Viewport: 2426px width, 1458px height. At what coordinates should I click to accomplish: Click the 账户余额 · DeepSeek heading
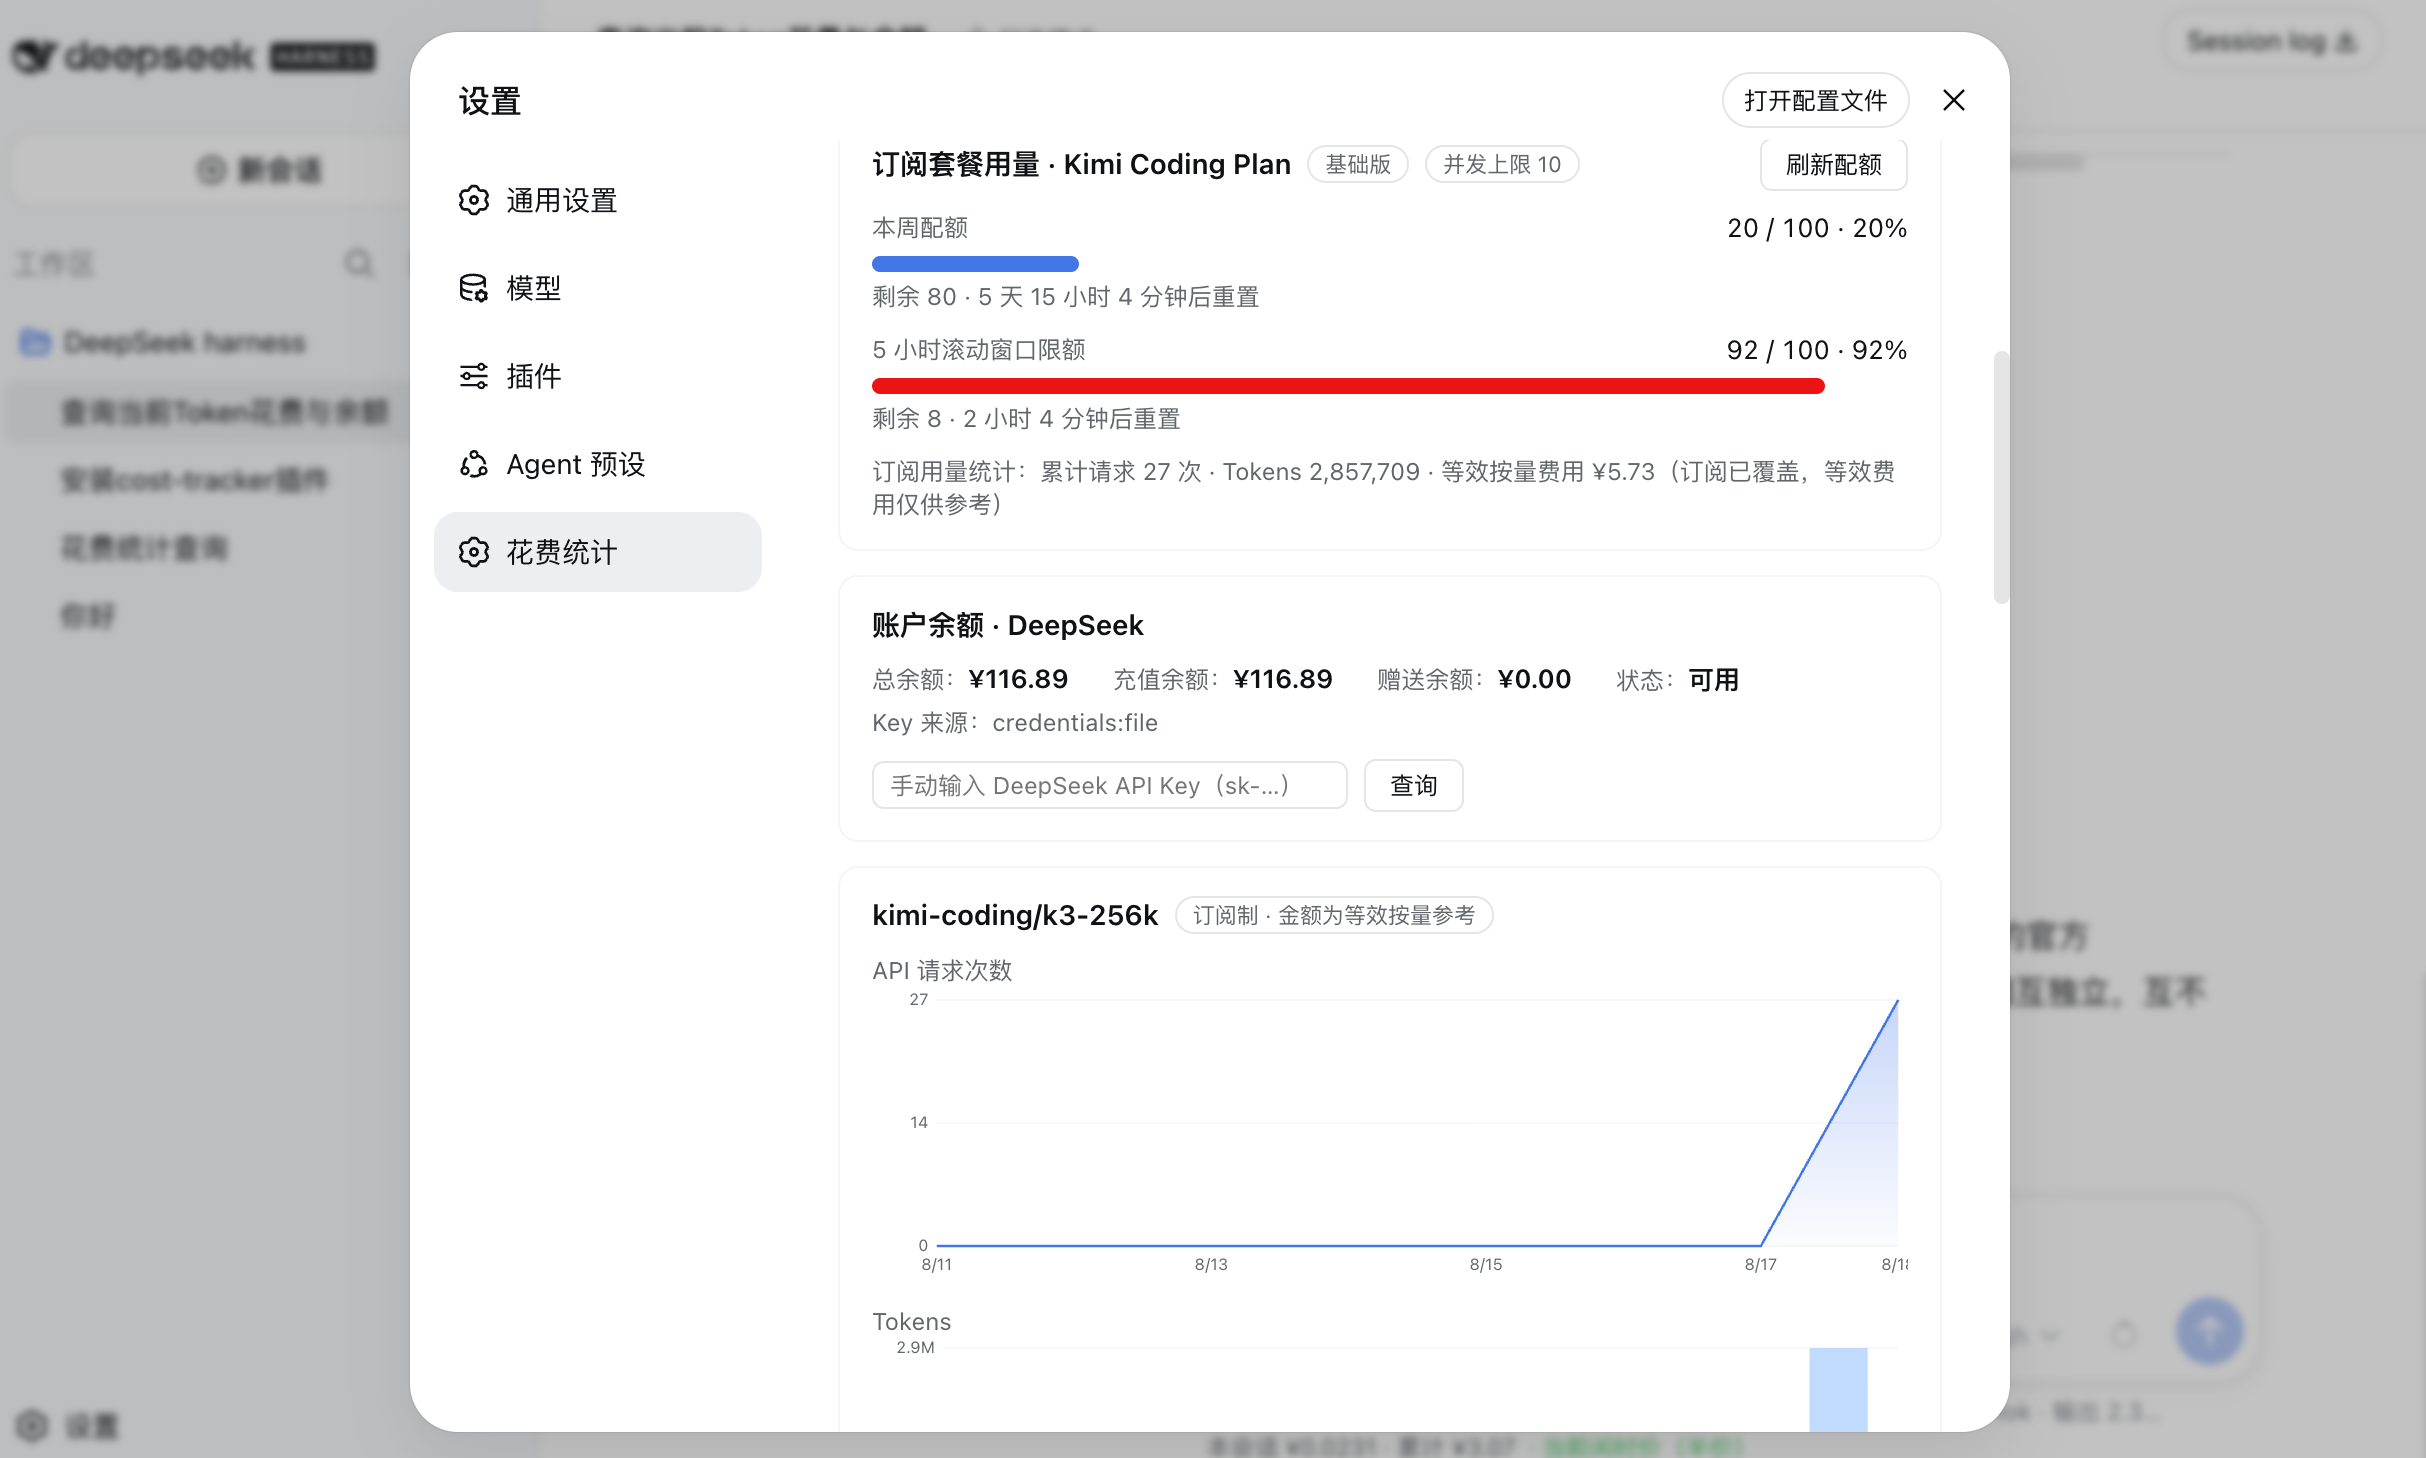click(x=1007, y=625)
